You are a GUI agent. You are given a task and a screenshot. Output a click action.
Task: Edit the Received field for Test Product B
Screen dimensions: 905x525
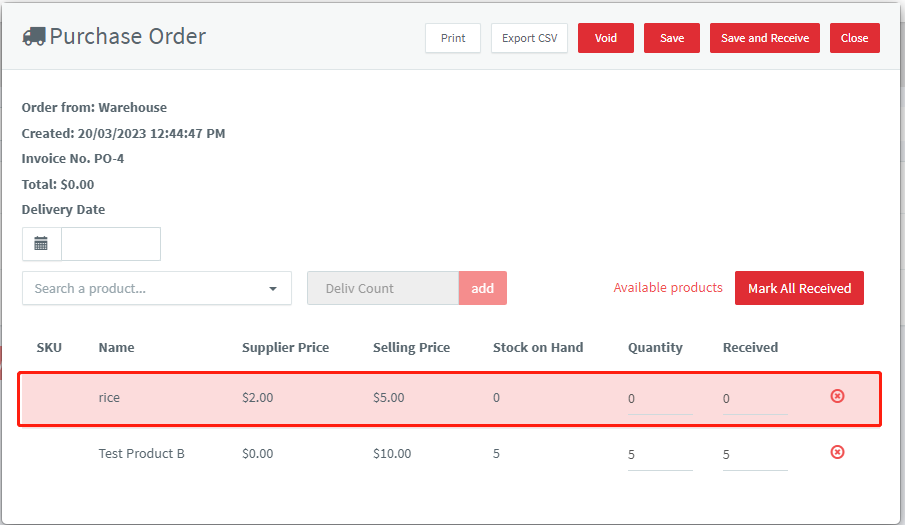tap(754, 455)
